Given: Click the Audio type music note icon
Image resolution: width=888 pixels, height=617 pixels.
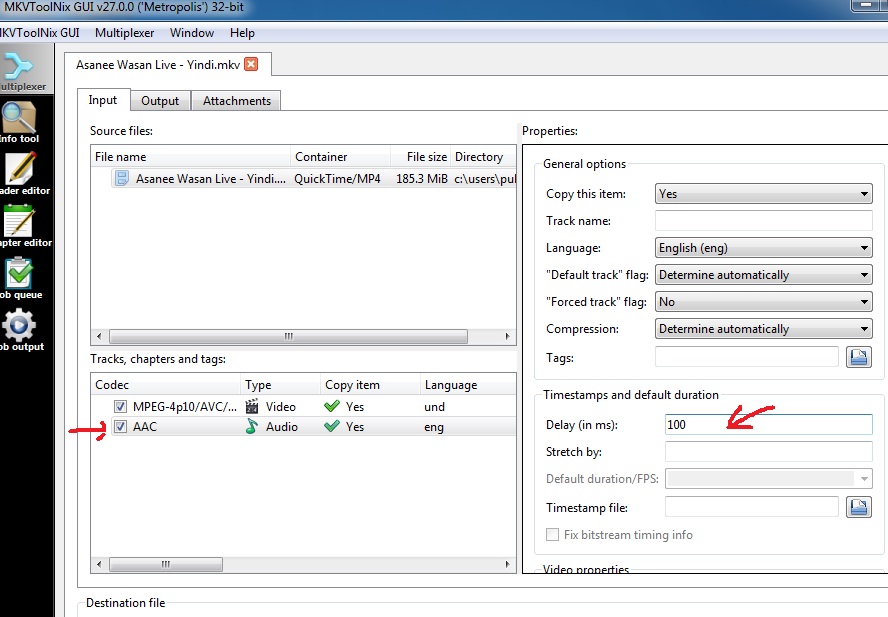Looking at the screenshot, I should click(252, 426).
